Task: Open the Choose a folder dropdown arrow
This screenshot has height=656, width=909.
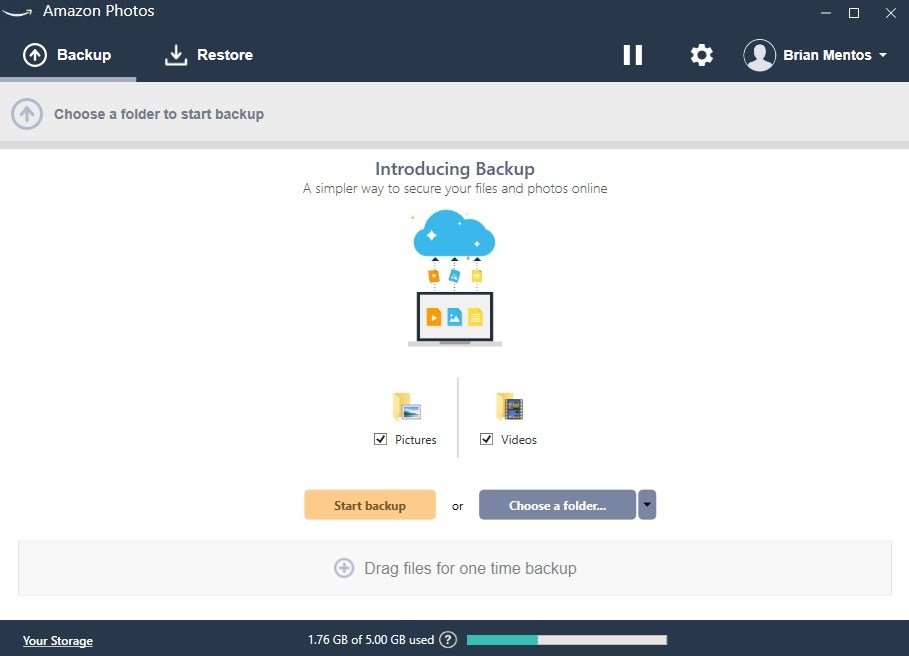Action: coord(647,505)
